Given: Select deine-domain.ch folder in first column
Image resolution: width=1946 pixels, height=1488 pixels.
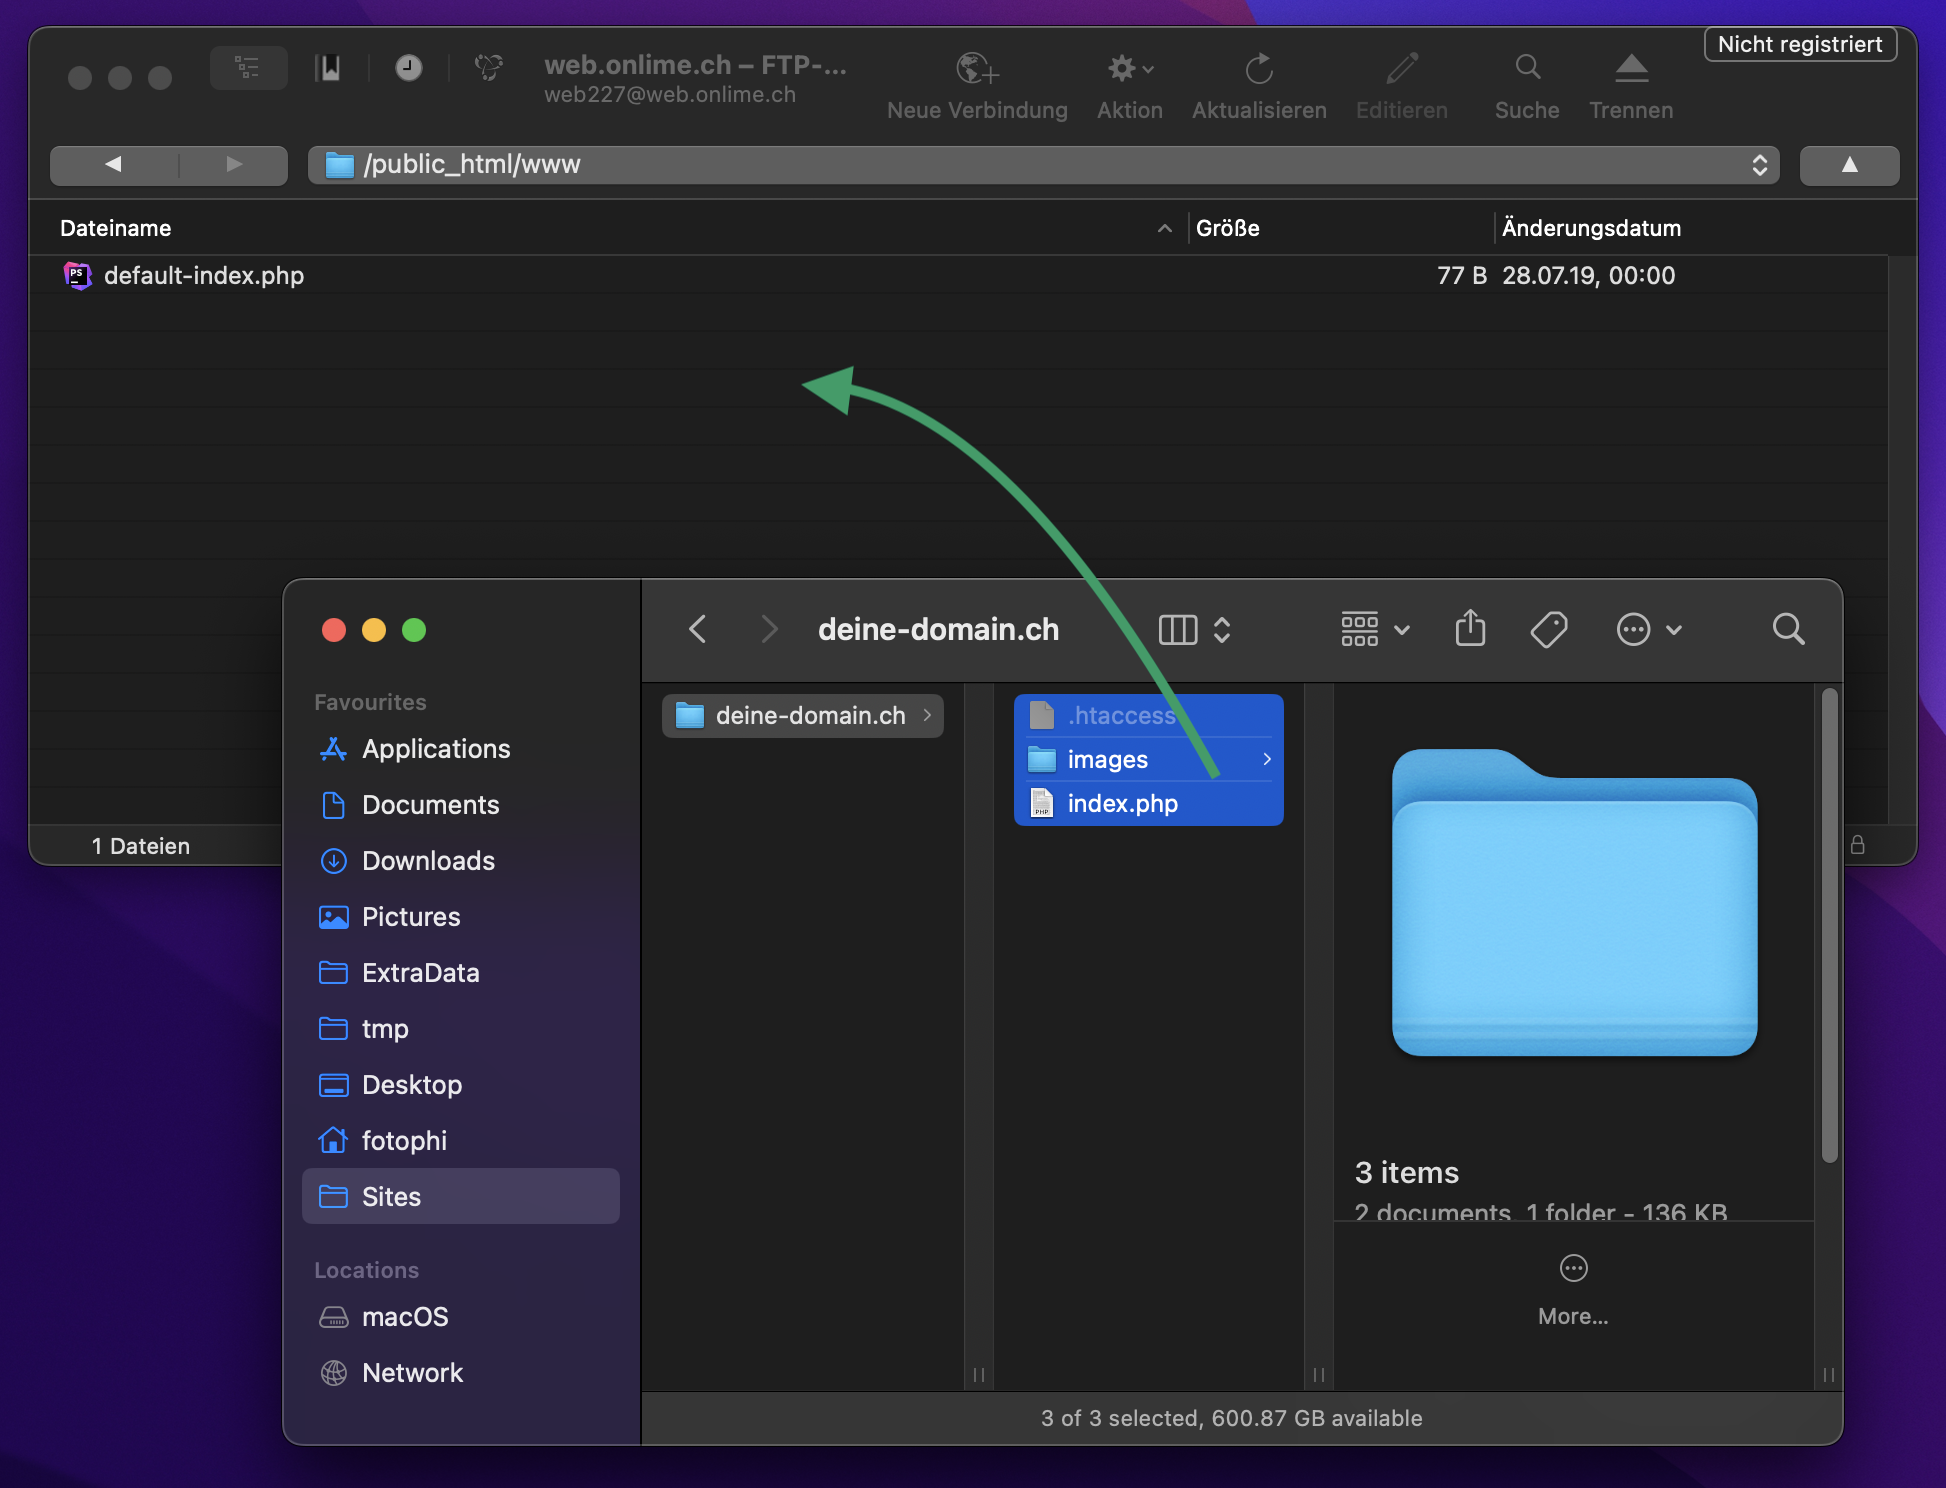Looking at the screenshot, I should pos(803,715).
